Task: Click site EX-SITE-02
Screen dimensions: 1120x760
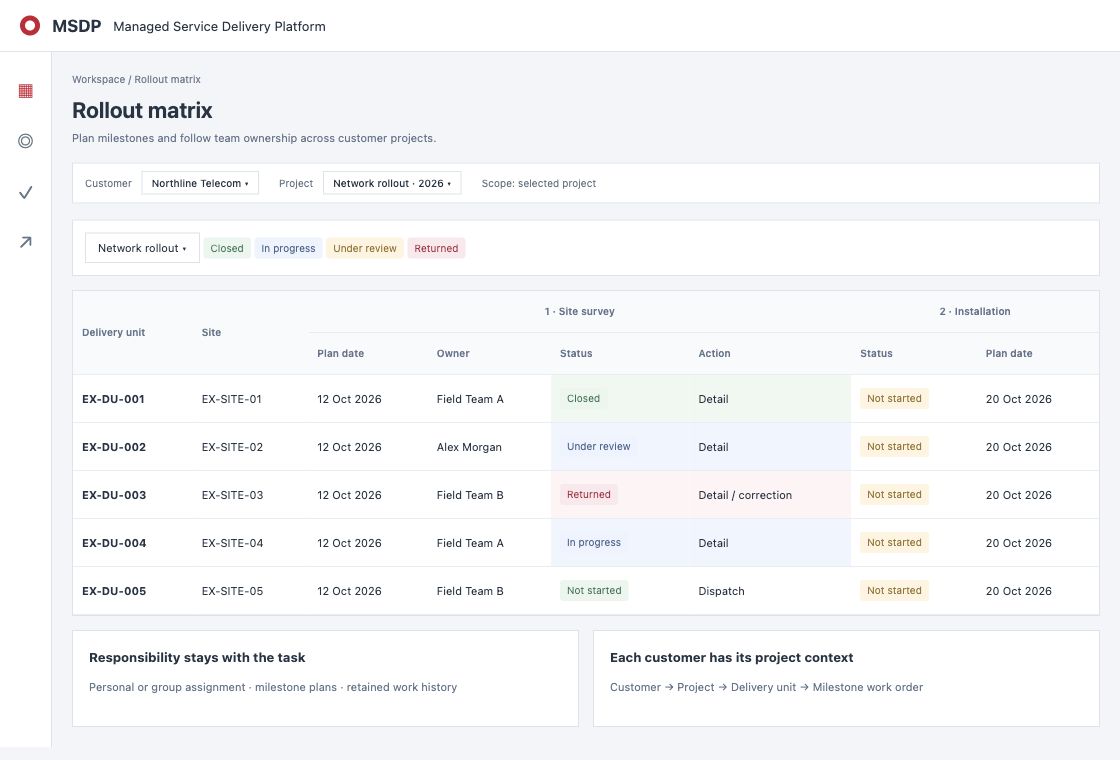Action: (232, 446)
